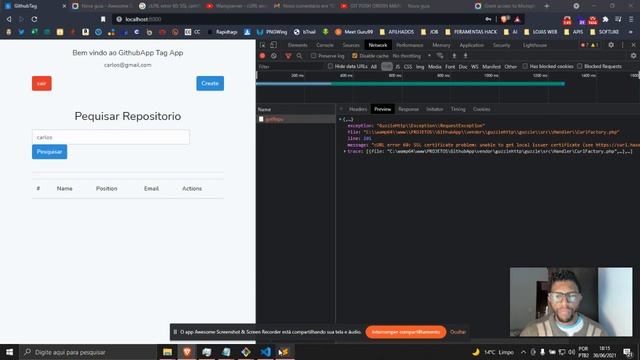The height and width of the screenshot is (360, 640).
Task: Open File Explorer from taskbar
Action: coord(167,352)
